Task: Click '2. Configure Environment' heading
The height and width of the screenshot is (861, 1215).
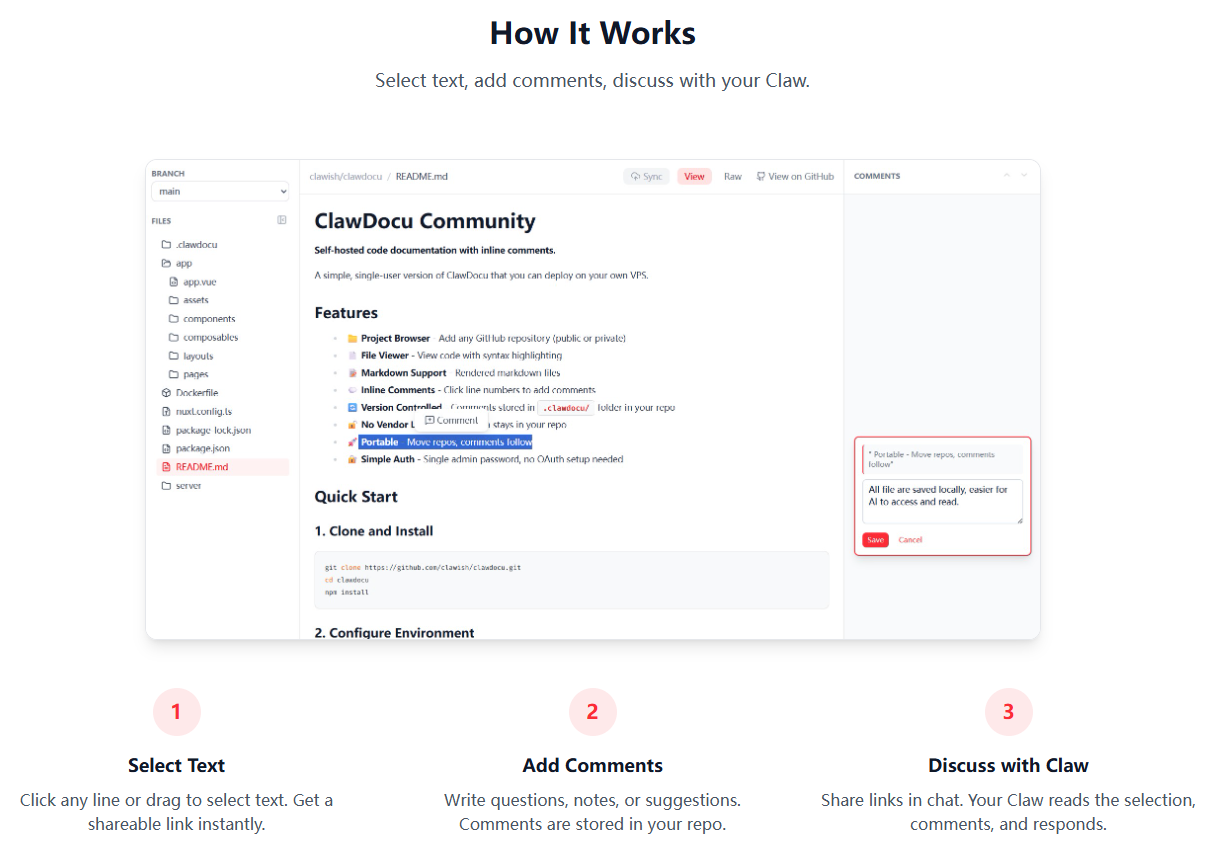Action: 395,633
